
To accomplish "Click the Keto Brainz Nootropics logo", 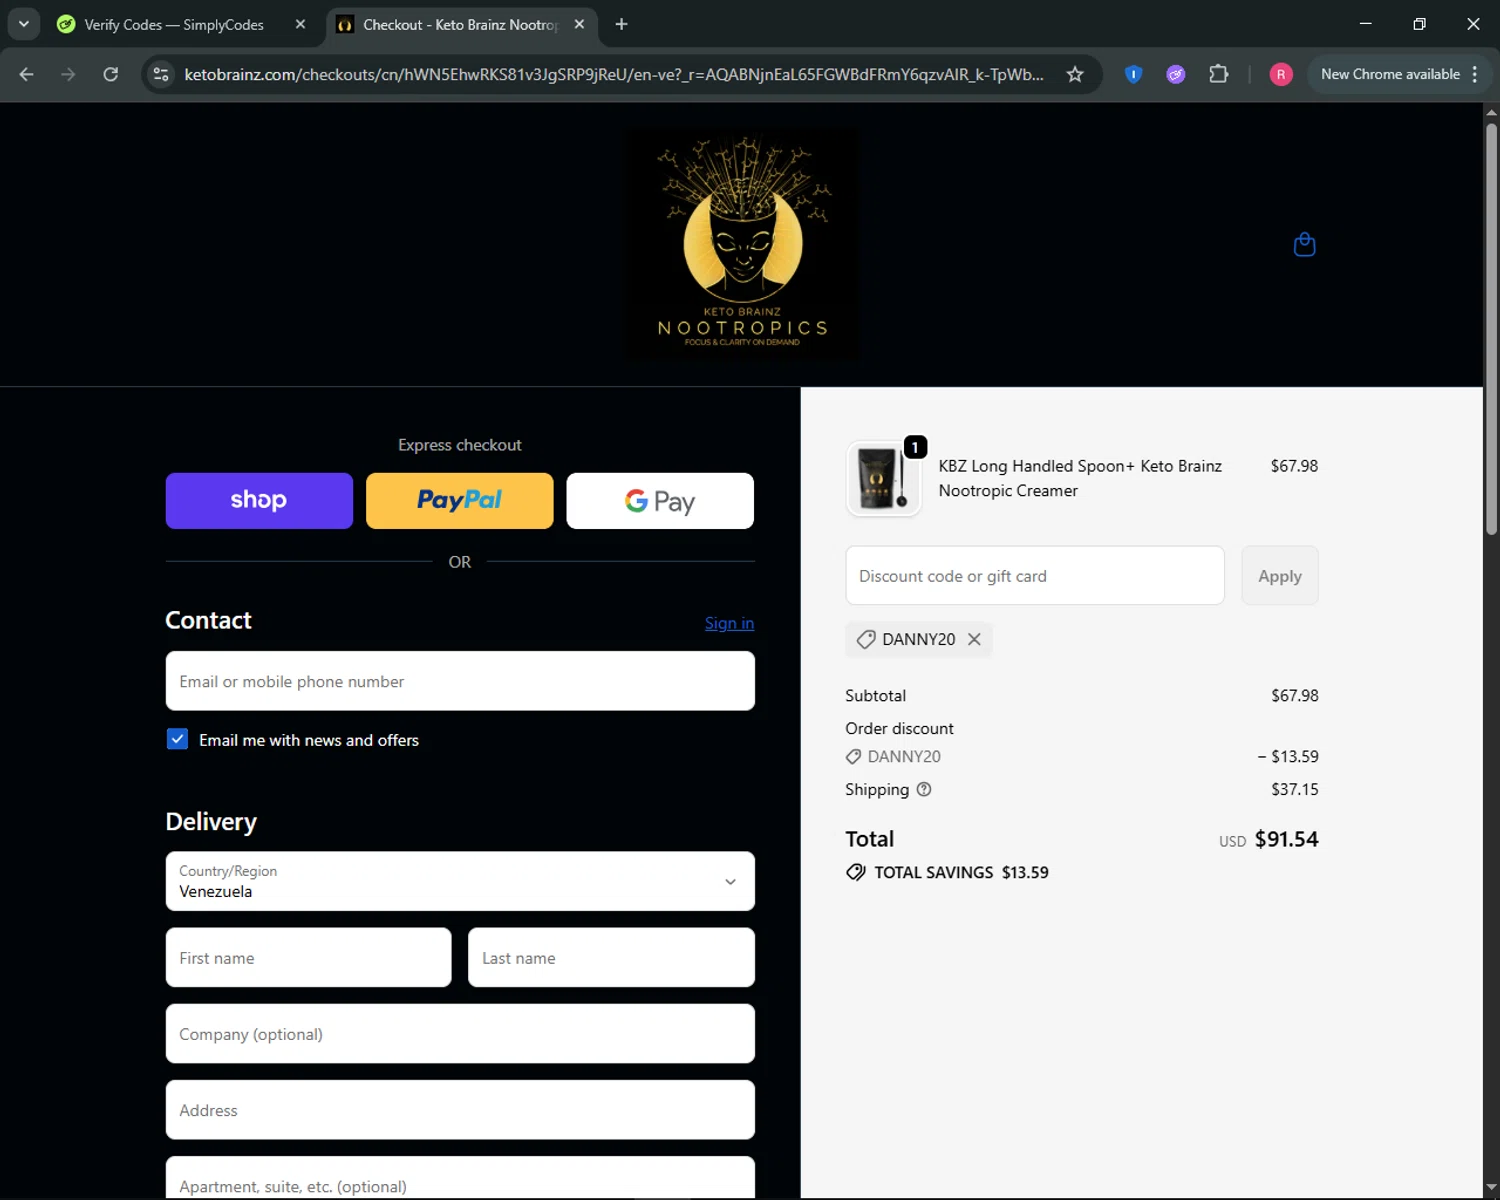I will coord(742,244).
